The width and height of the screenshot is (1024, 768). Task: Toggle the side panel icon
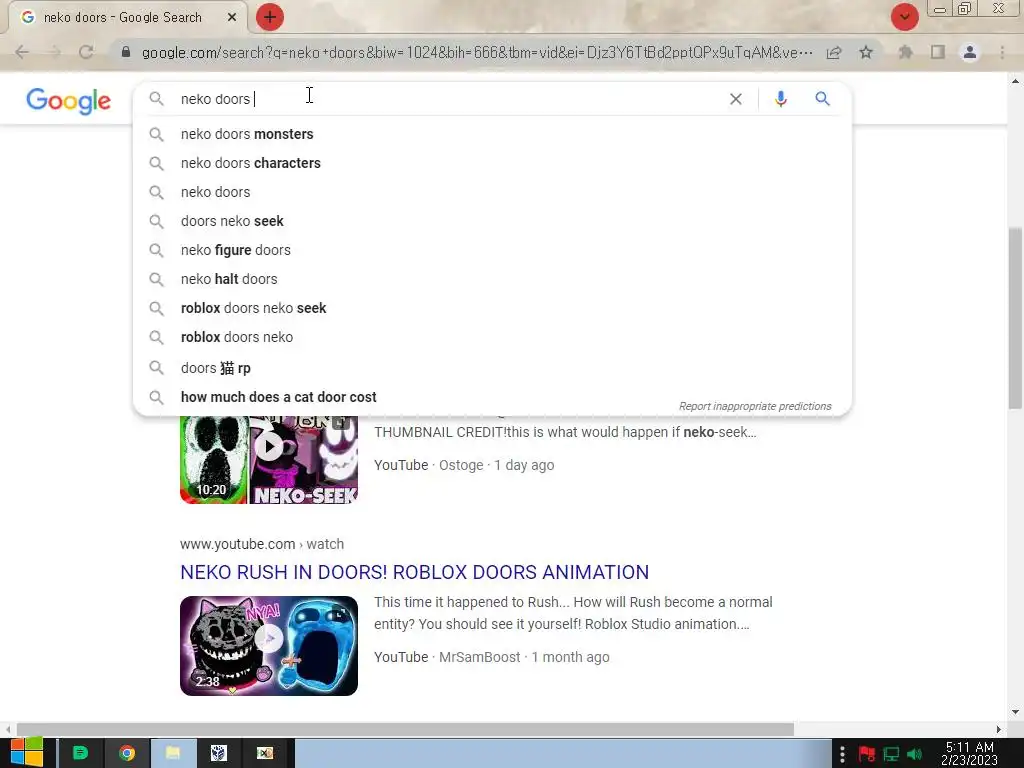pyautogui.click(x=938, y=52)
